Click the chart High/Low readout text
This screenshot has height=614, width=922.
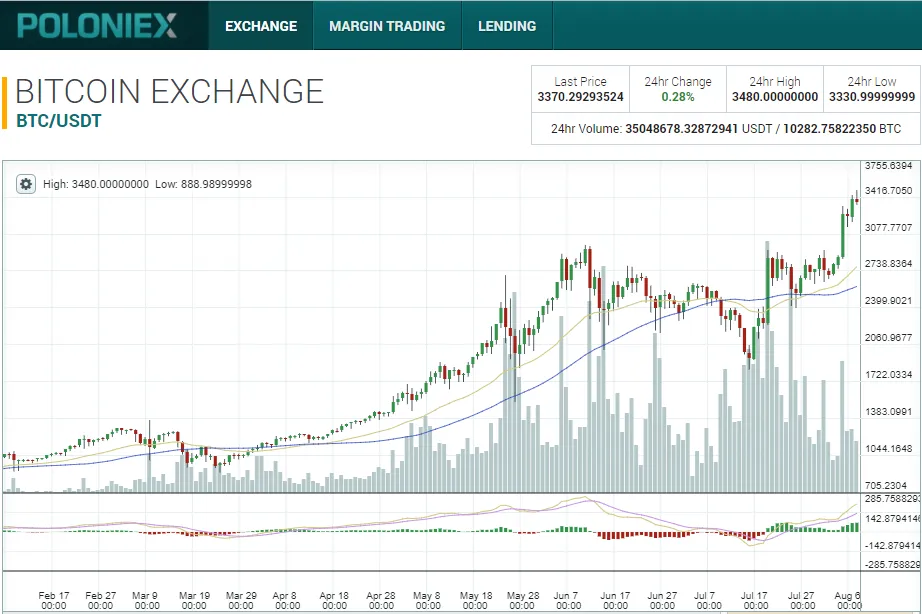click(x=147, y=184)
